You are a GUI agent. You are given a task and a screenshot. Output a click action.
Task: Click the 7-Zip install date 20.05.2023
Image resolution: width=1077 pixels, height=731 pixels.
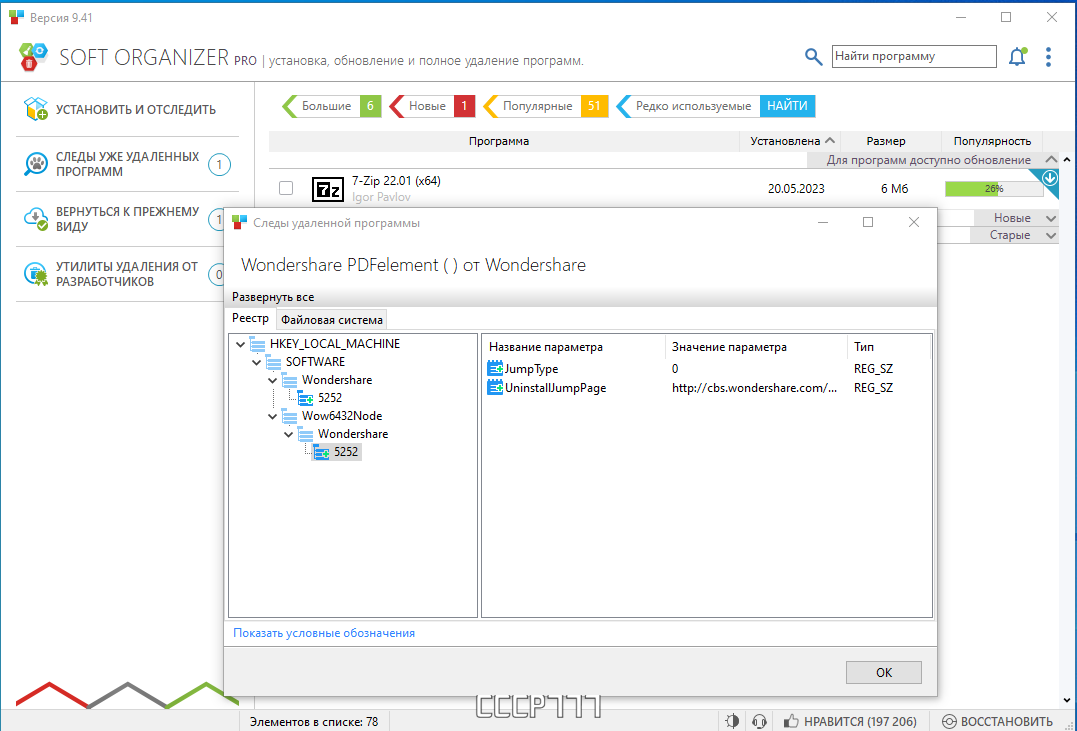click(x=796, y=188)
